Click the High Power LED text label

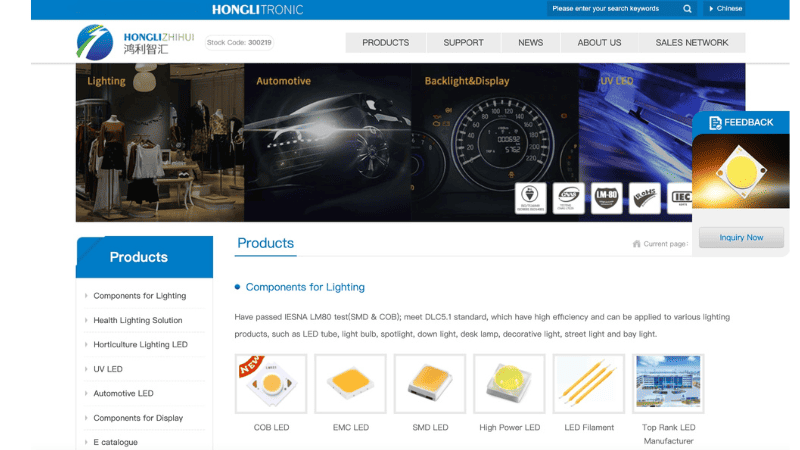pyautogui.click(x=510, y=428)
